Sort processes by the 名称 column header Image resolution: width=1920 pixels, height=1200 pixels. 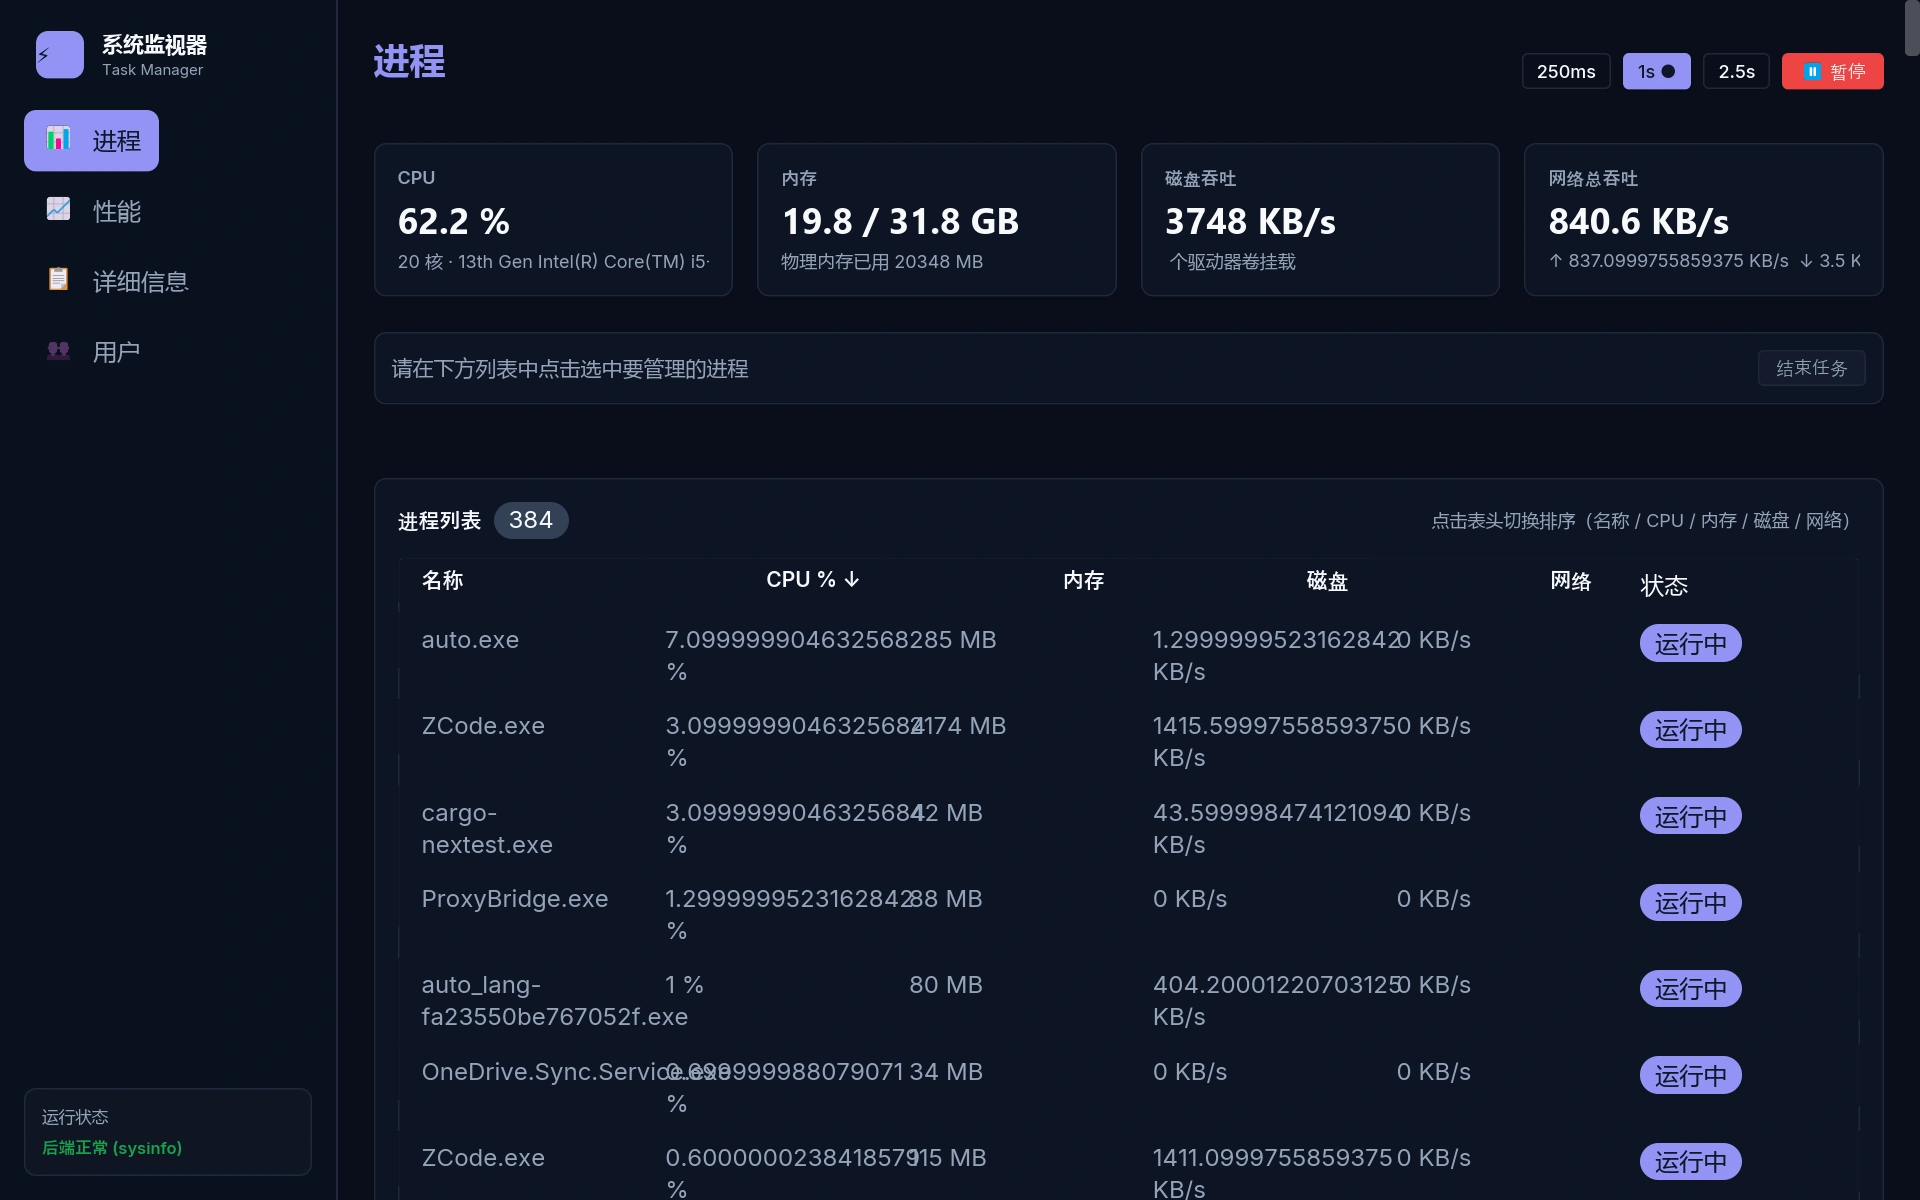click(x=442, y=580)
